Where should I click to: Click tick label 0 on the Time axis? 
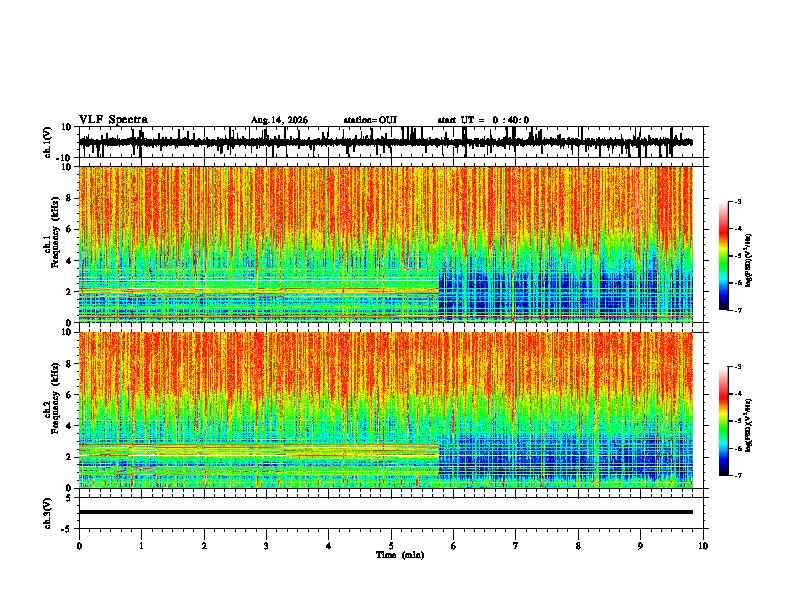79,546
